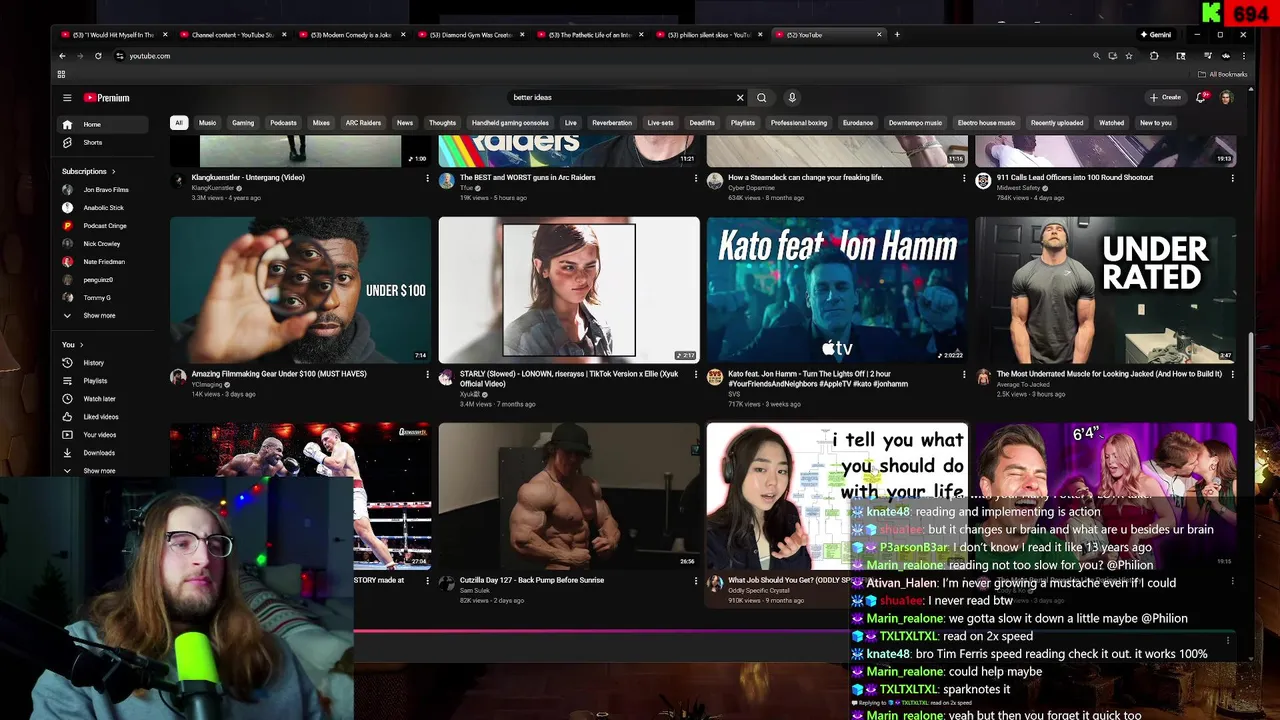Expand Show more under Subscriptions

click(103, 316)
